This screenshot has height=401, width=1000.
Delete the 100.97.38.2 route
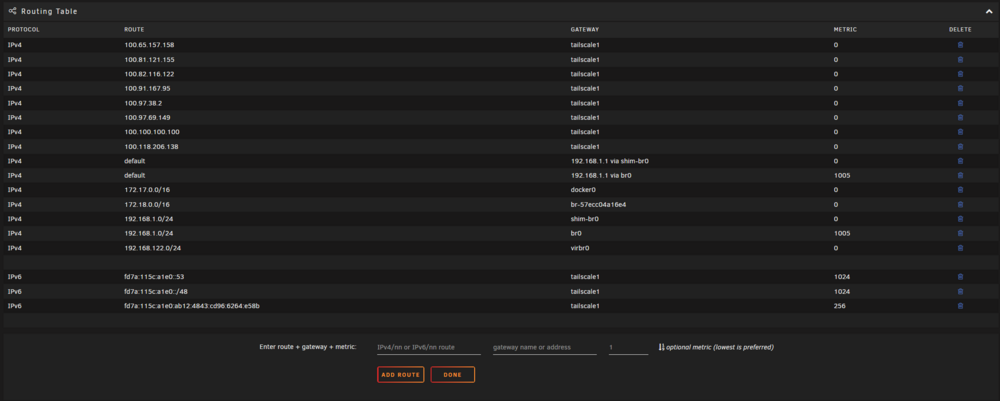pos(960,103)
